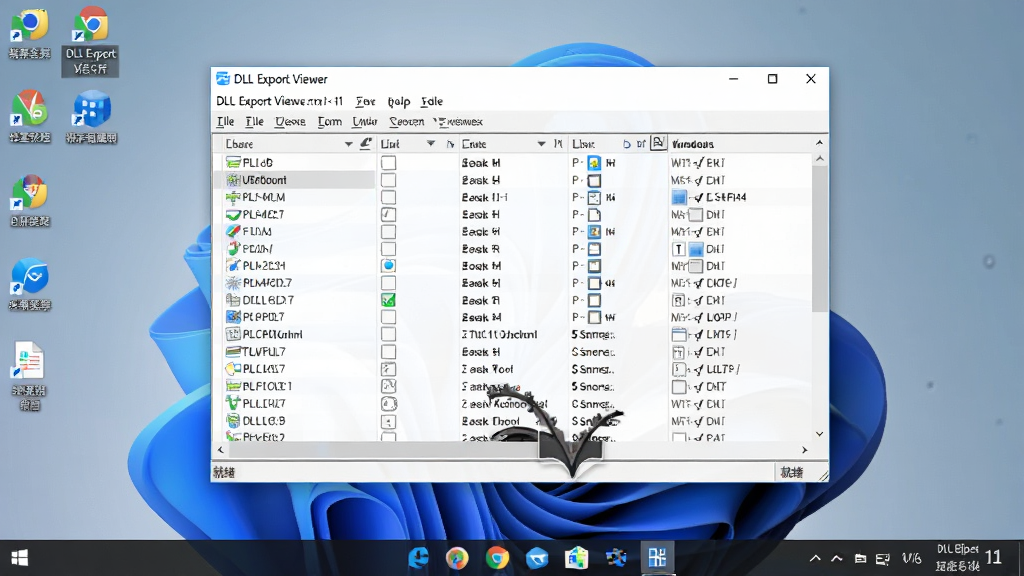Screen dimensions: 1024x576
Task: Open the help menu
Action: (x=398, y=101)
